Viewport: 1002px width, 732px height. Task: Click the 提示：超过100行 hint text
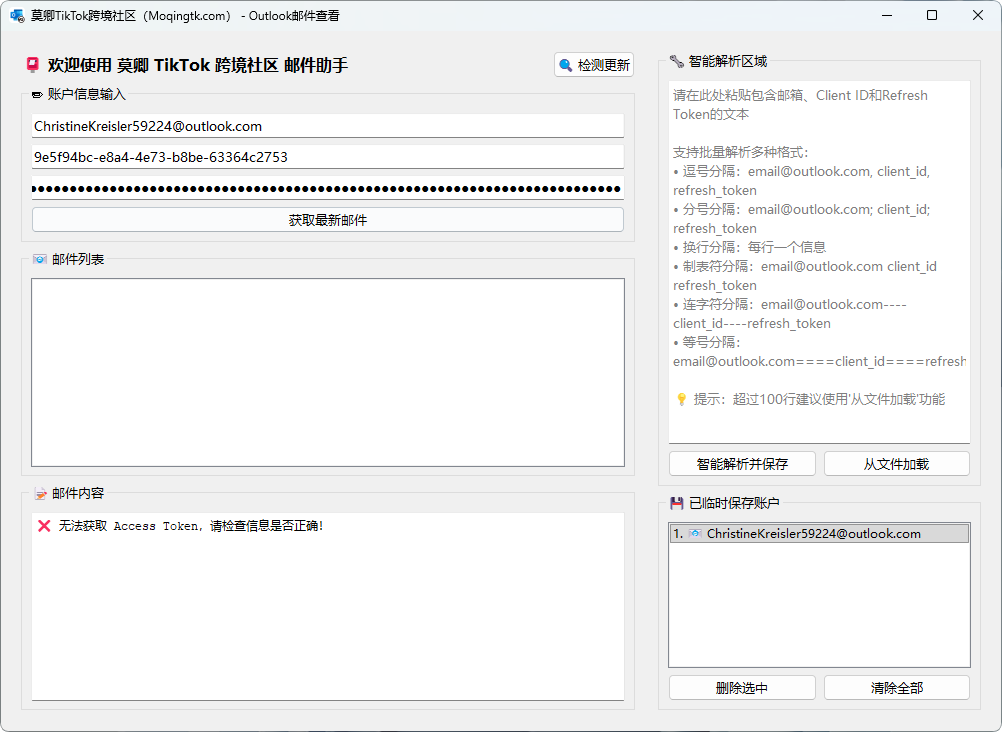819,400
